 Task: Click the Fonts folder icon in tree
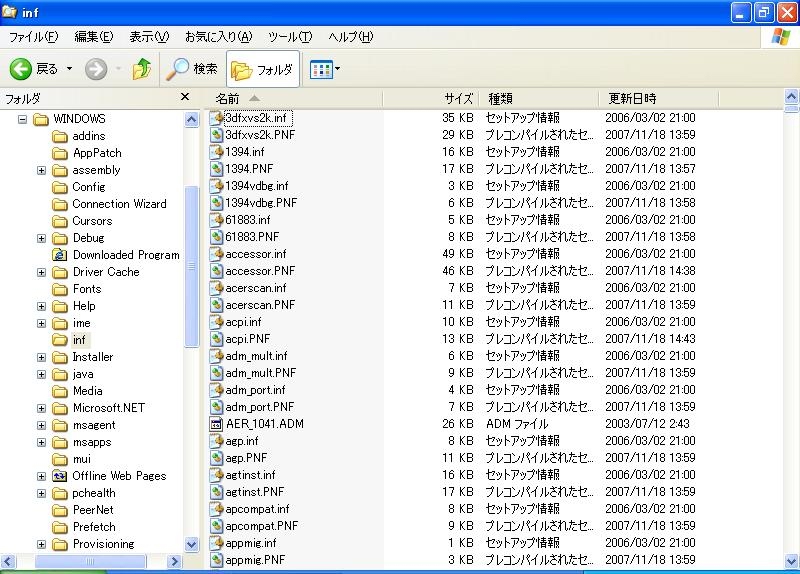tap(60, 289)
